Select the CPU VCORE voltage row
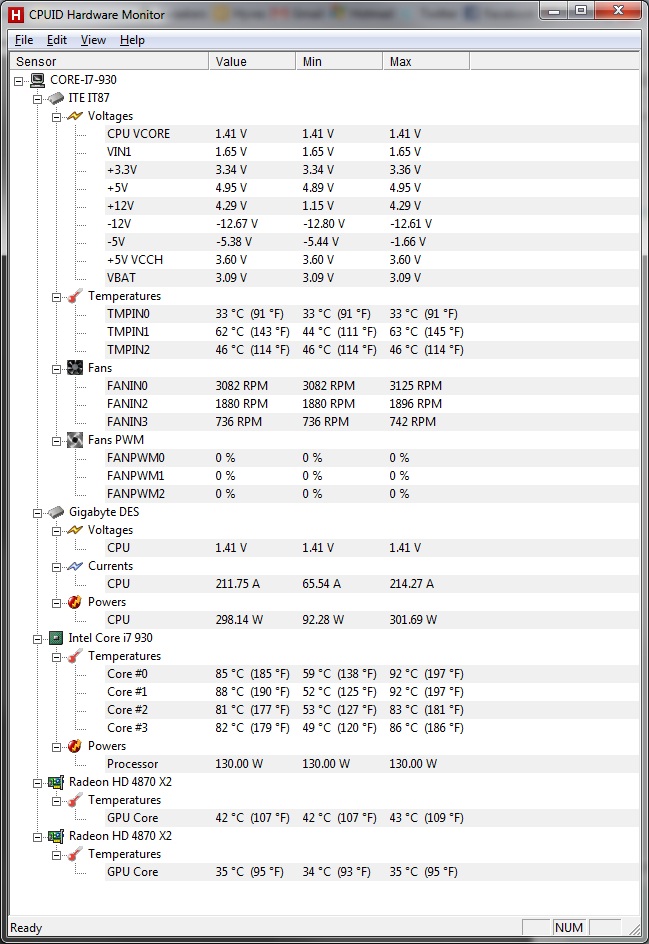 point(139,134)
